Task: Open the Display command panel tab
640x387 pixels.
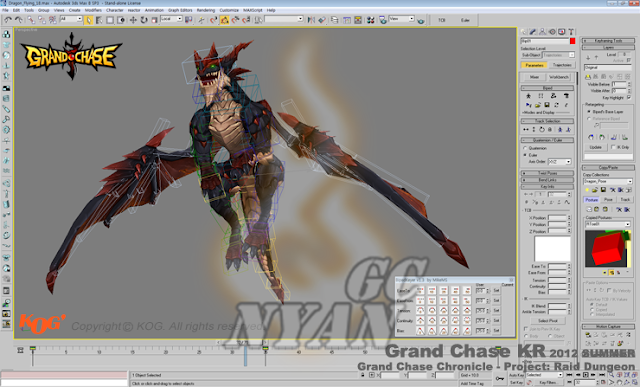Action: [x=562, y=31]
